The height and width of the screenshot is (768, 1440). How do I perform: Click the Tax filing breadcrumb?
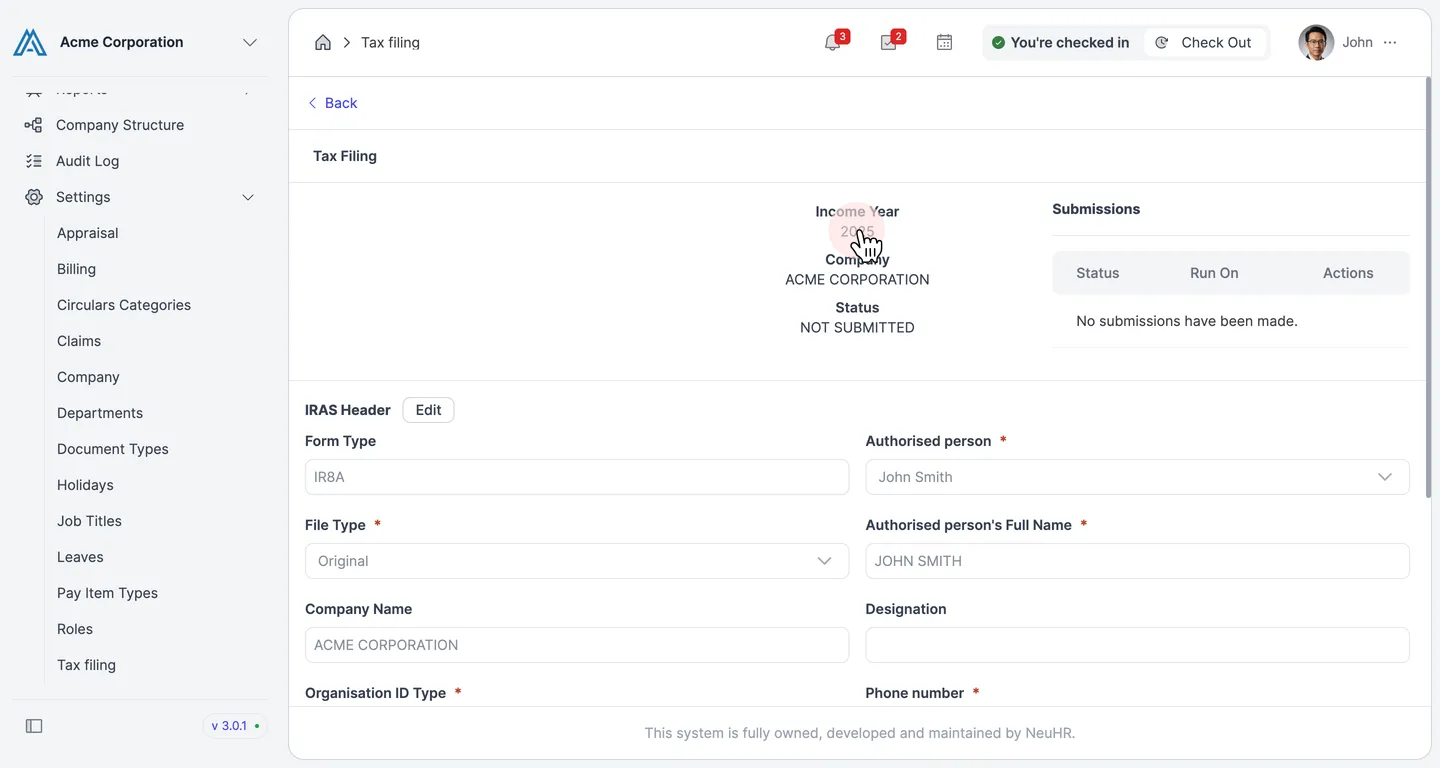coord(390,42)
